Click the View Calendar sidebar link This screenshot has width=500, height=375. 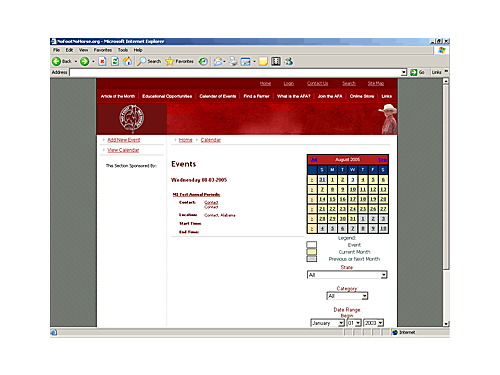(123, 150)
